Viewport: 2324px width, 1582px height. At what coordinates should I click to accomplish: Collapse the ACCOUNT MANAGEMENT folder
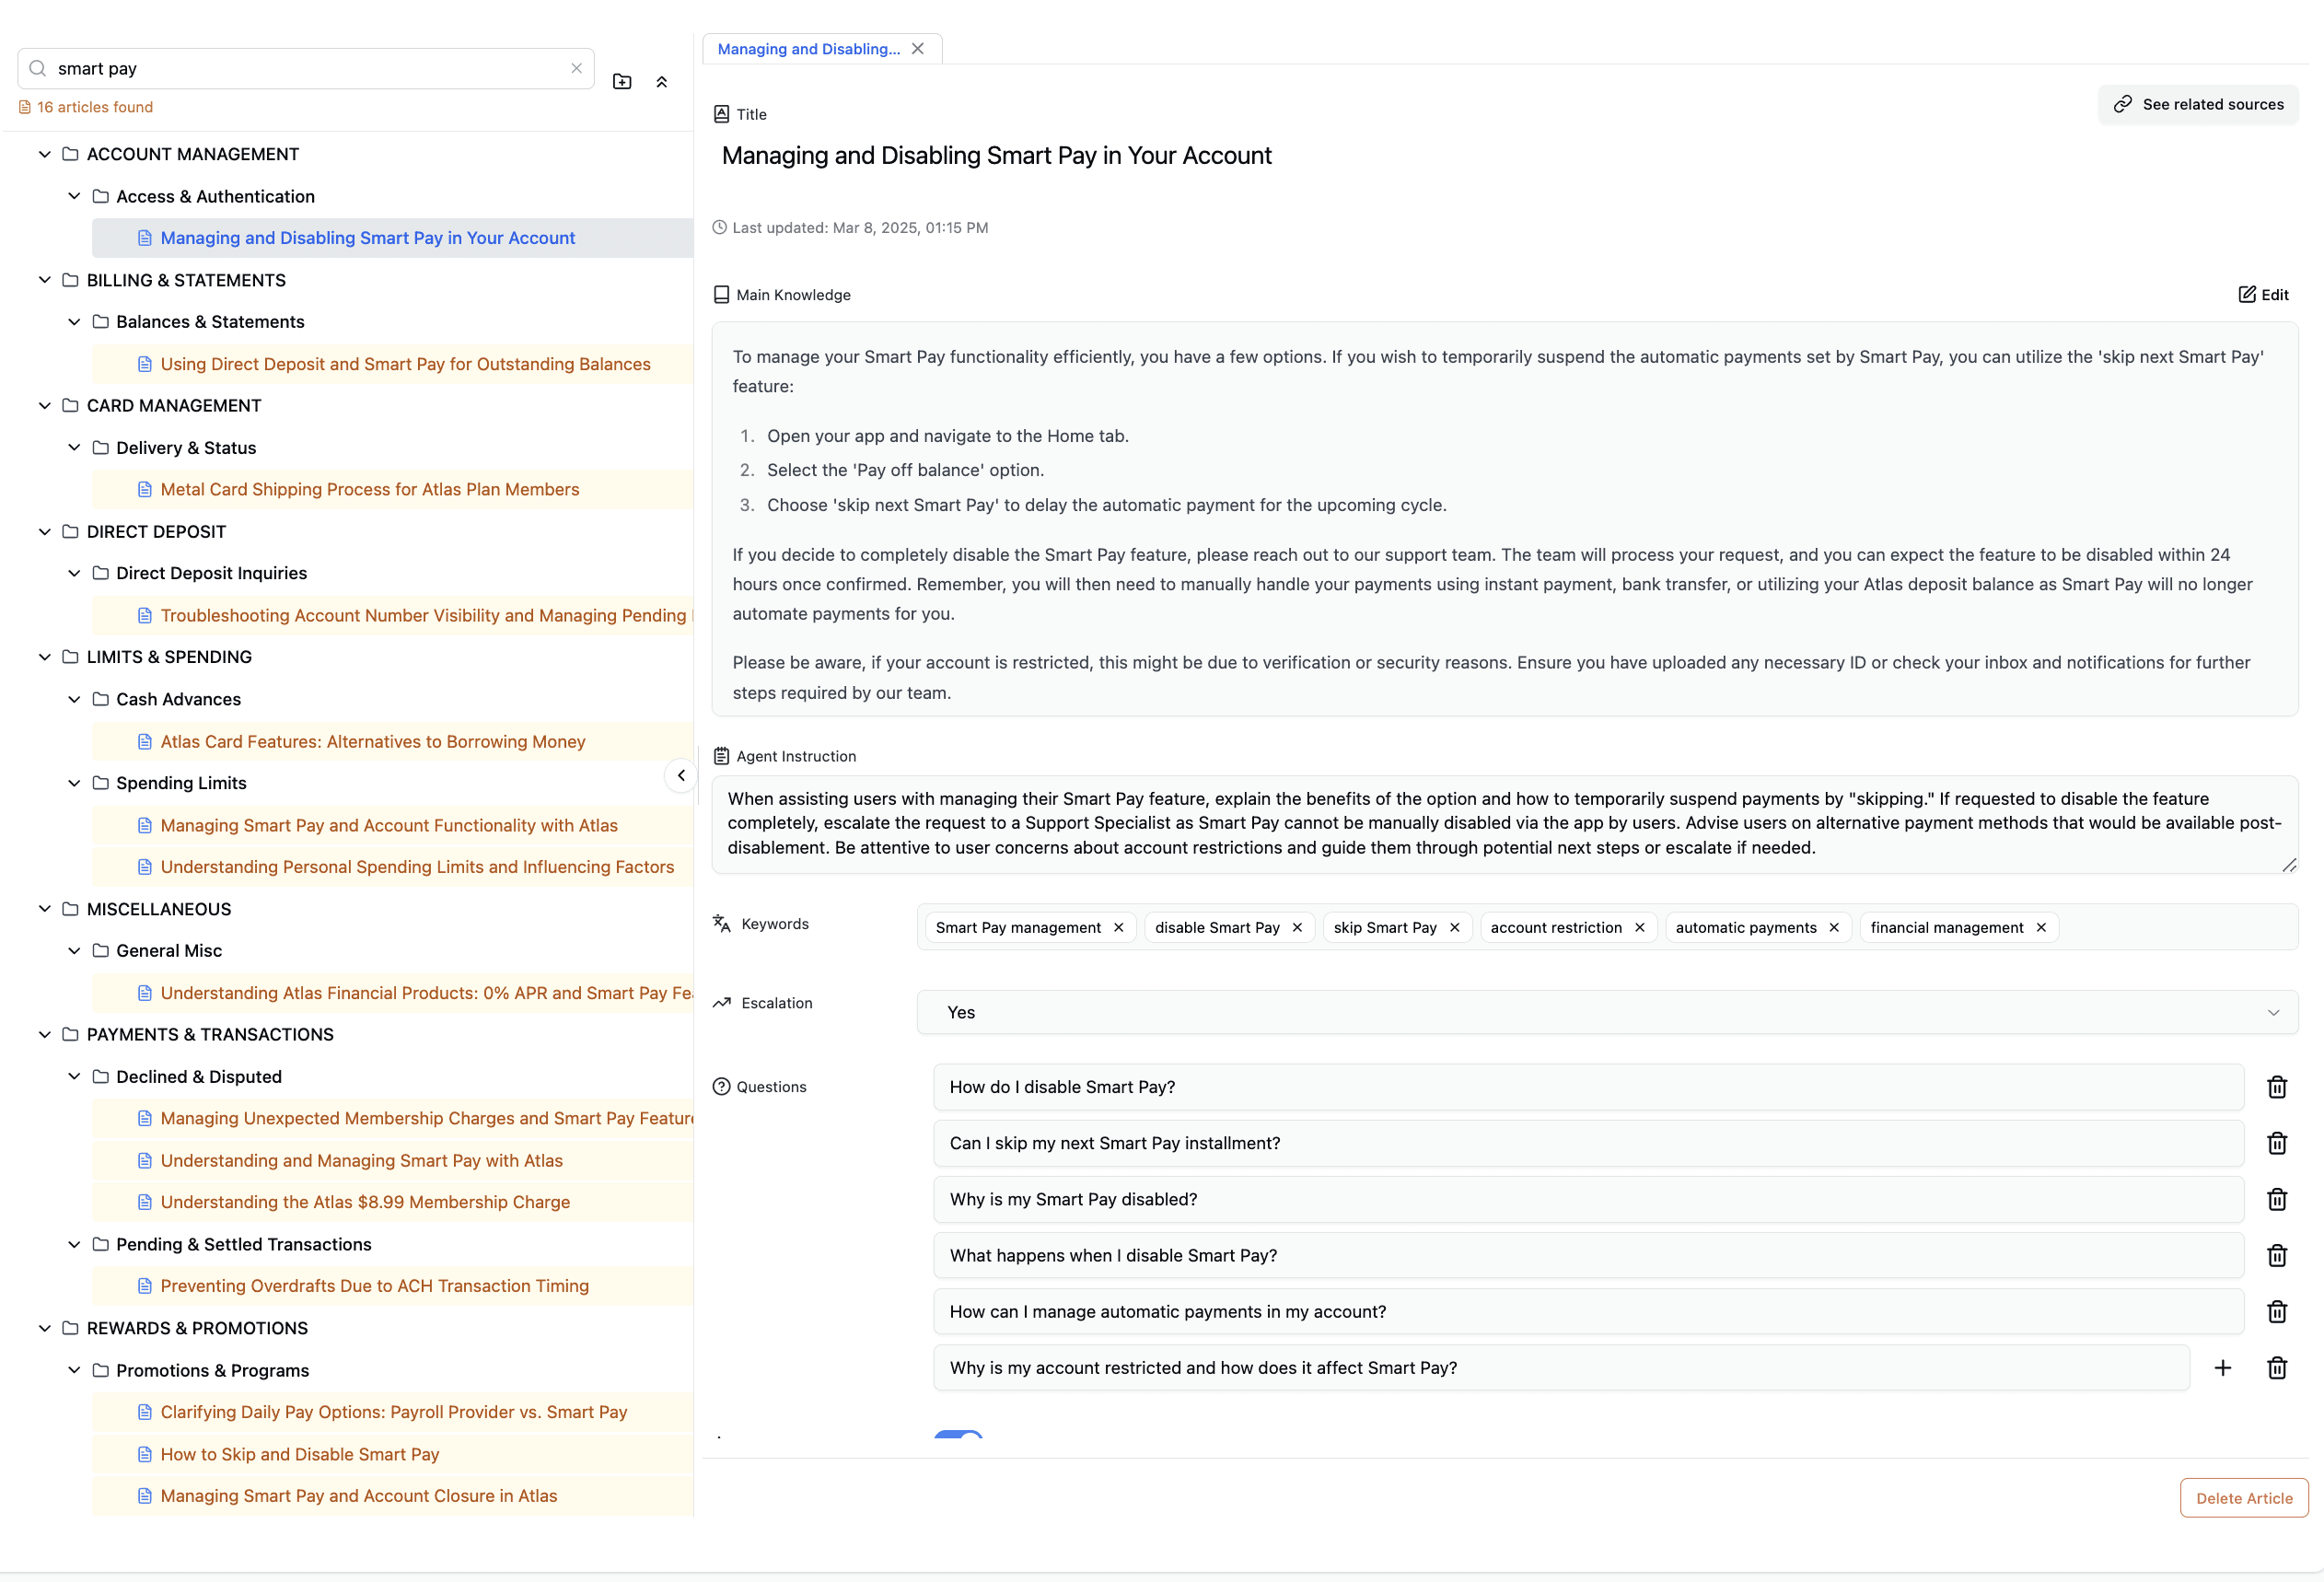44,154
